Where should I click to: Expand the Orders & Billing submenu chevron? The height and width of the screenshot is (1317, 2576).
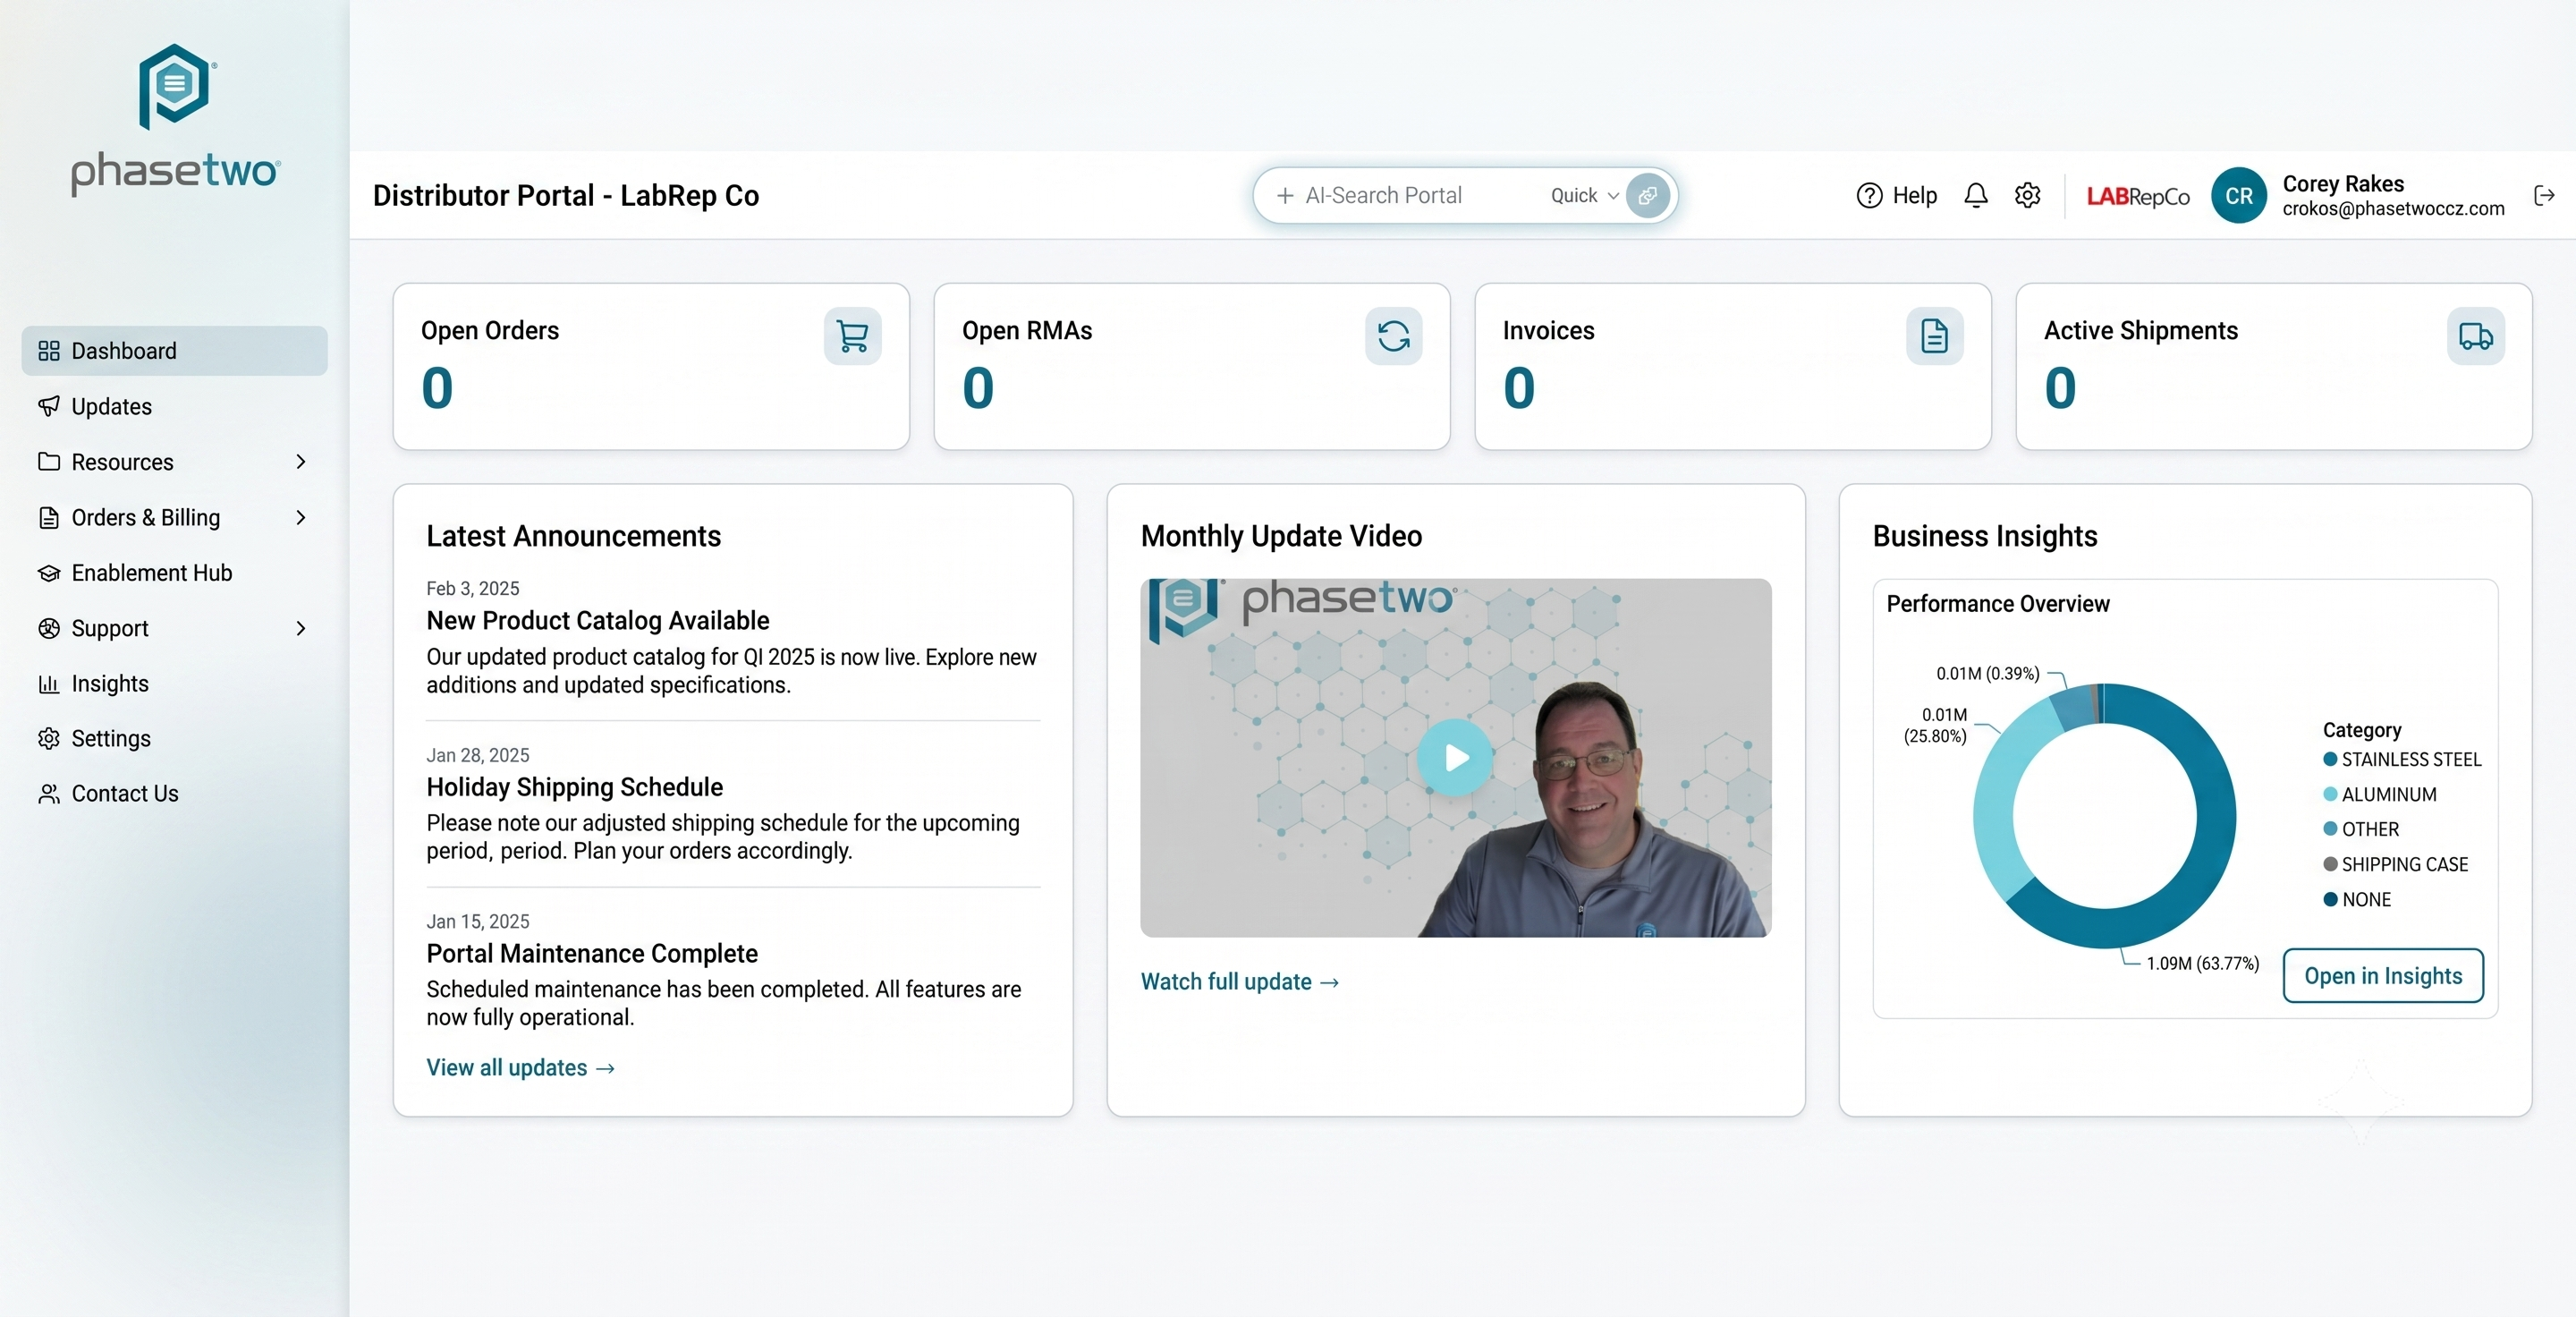pos(300,517)
